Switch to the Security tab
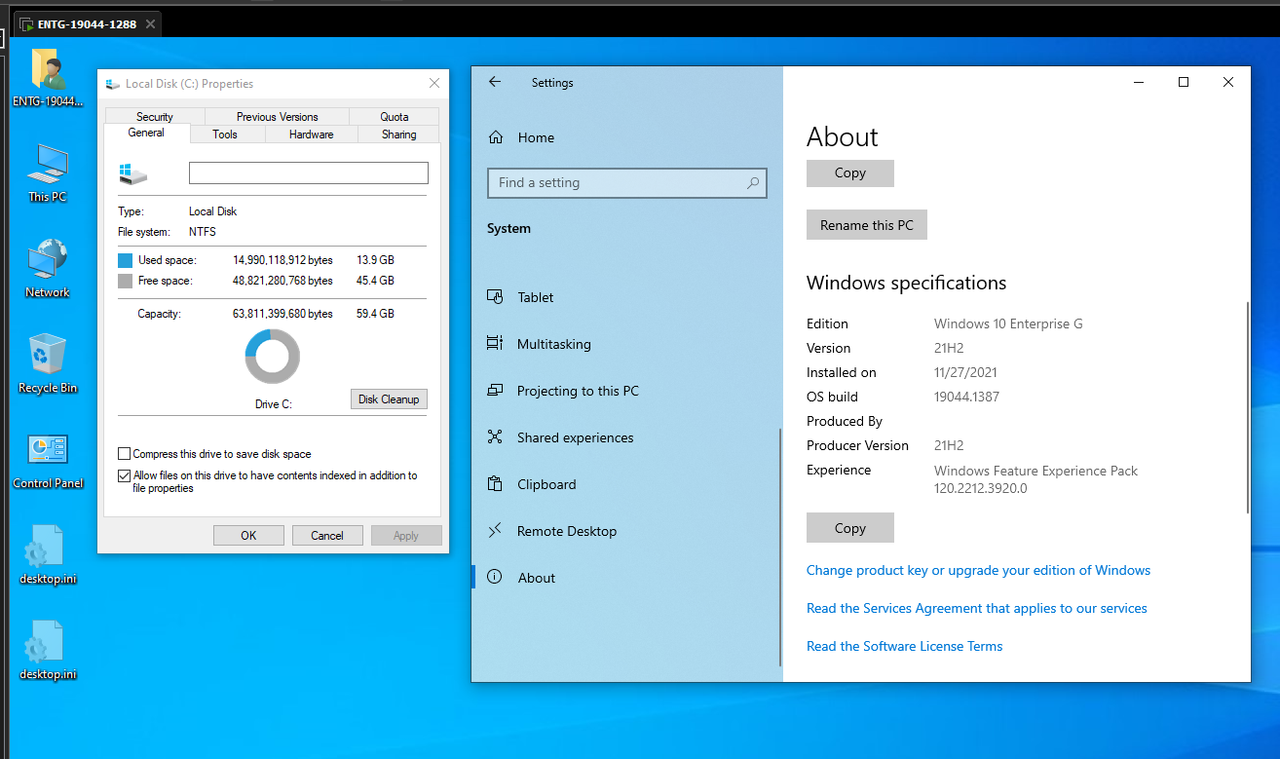 point(155,116)
